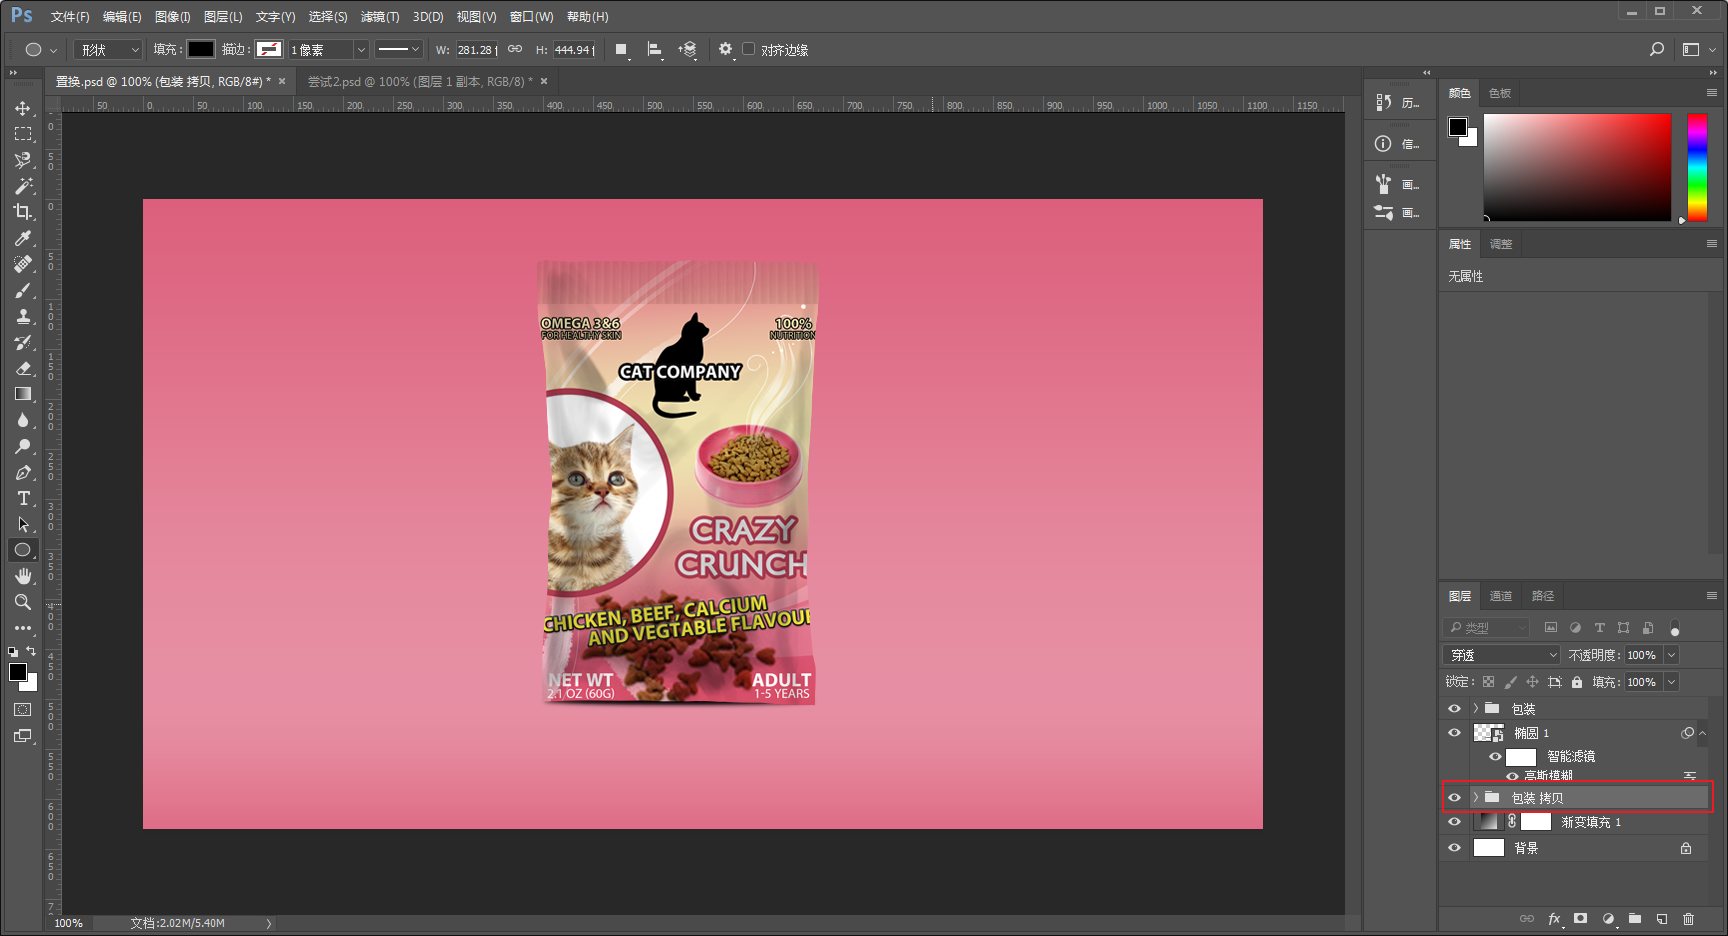Select the Lasso tool
The width and height of the screenshot is (1728, 936).
[23, 160]
